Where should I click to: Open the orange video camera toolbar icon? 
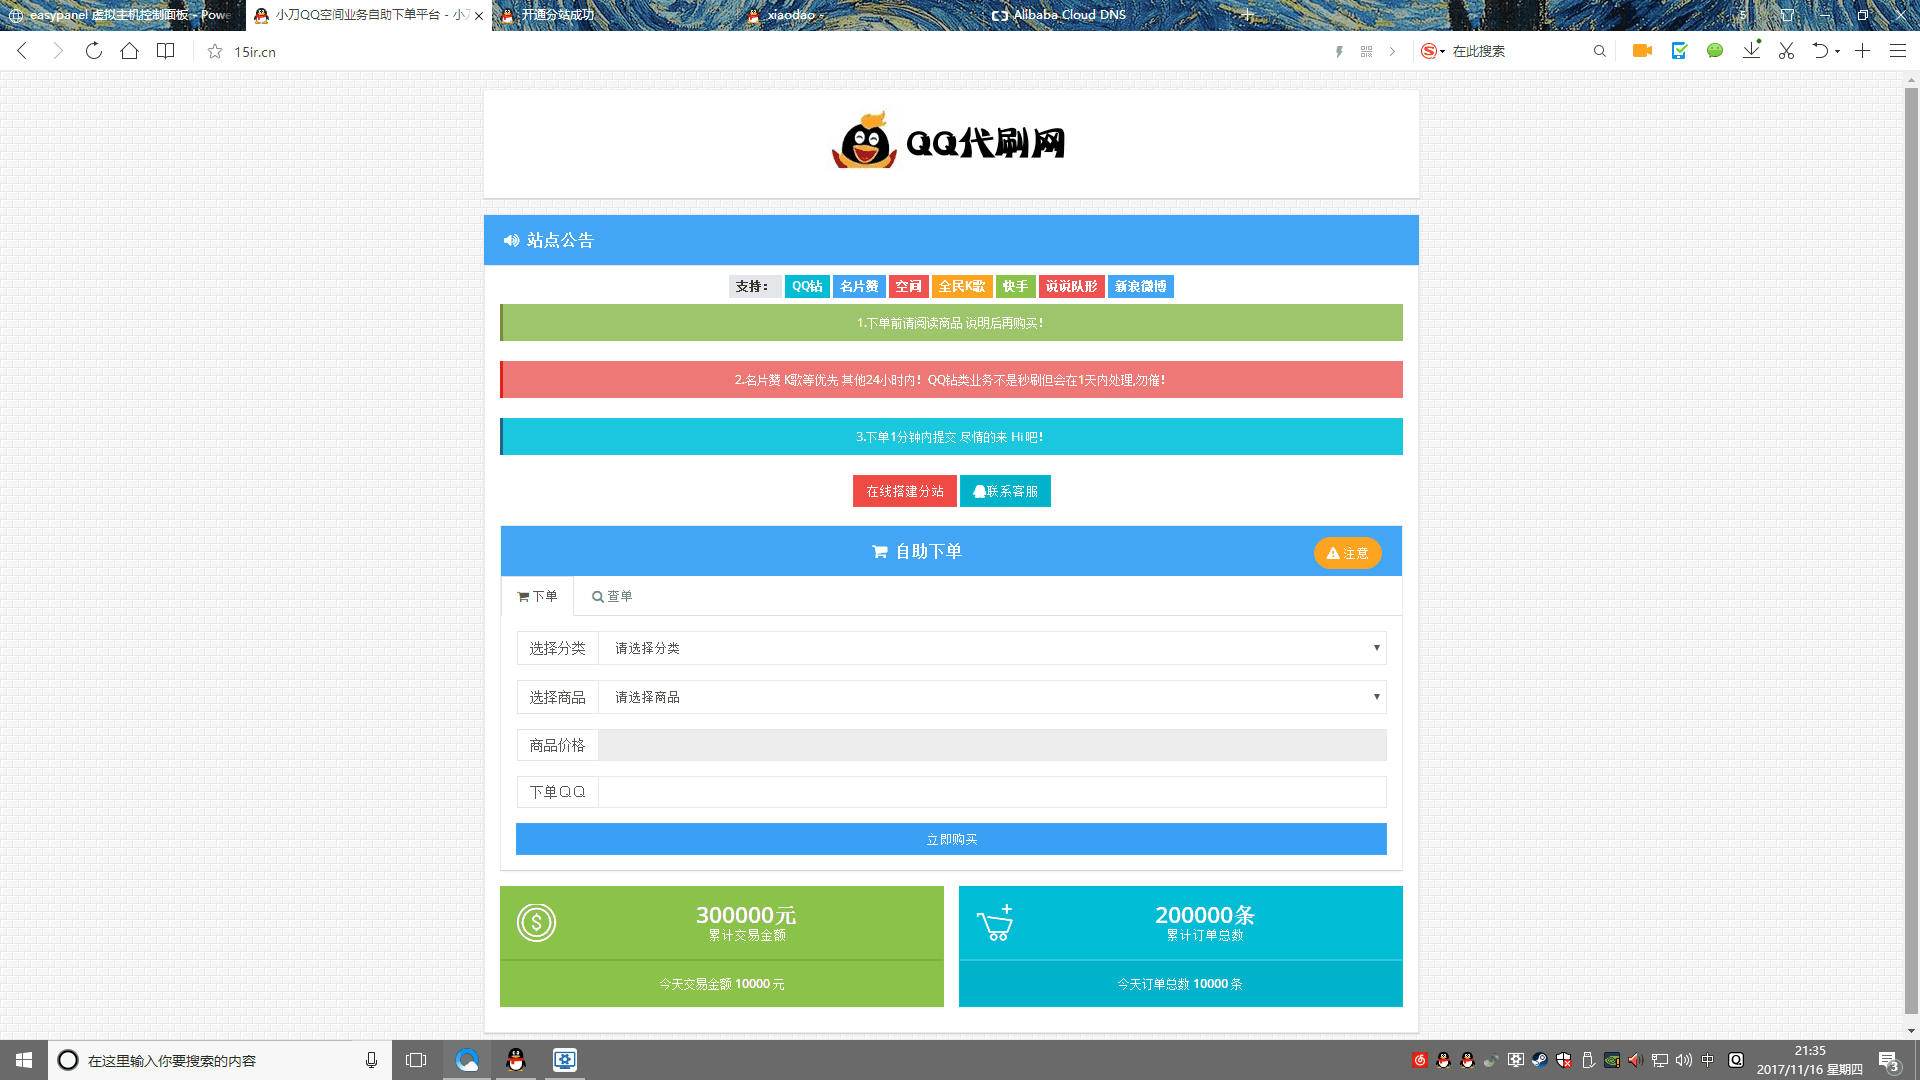point(1642,51)
